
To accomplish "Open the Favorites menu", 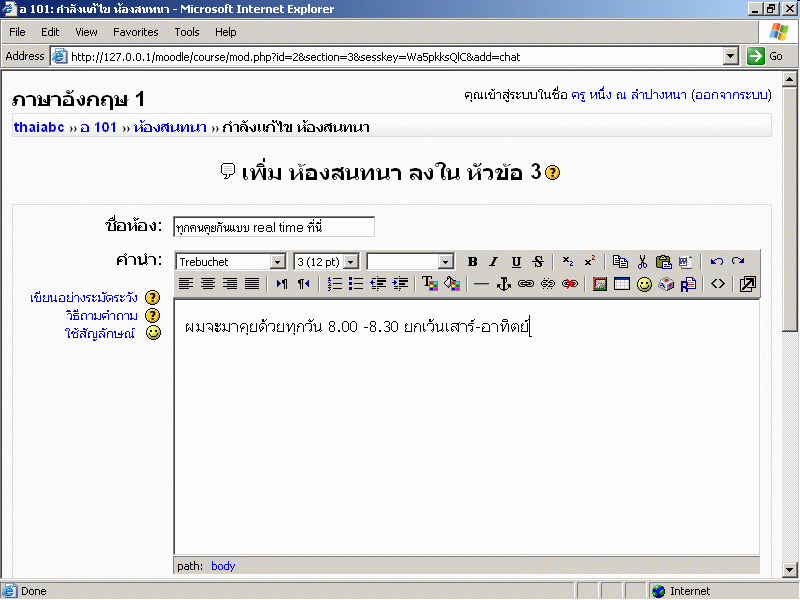I will coord(136,32).
